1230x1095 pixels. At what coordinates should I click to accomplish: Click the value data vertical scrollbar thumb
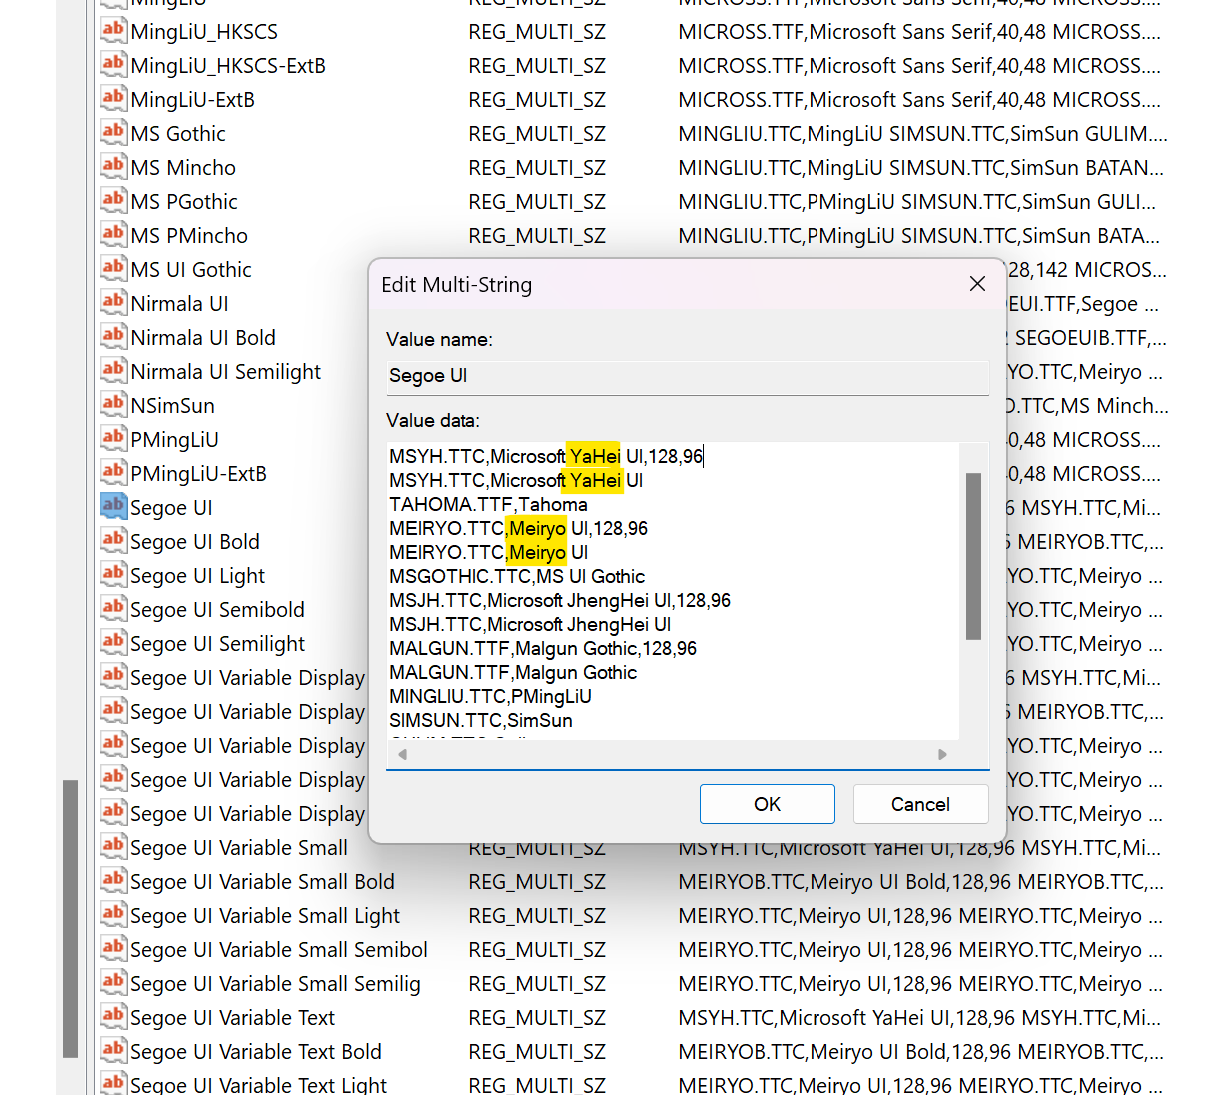tap(973, 556)
